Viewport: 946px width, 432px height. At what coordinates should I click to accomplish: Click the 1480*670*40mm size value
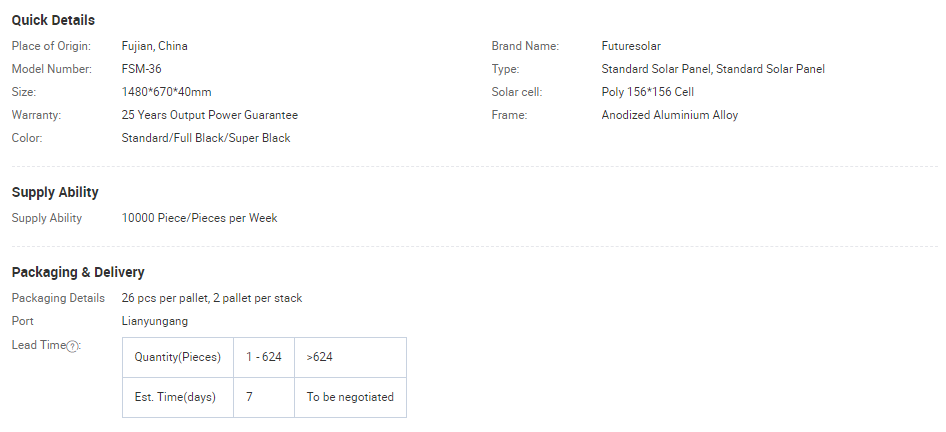pos(167,92)
